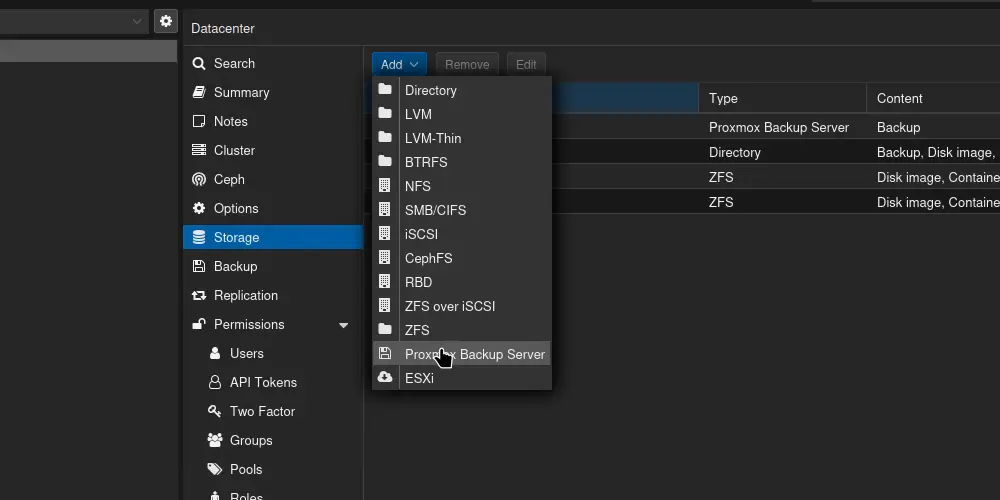Screen dimensions: 1000x500
Task: Select Proxmox Backup Server menu entry
Action: pos(462,354)
